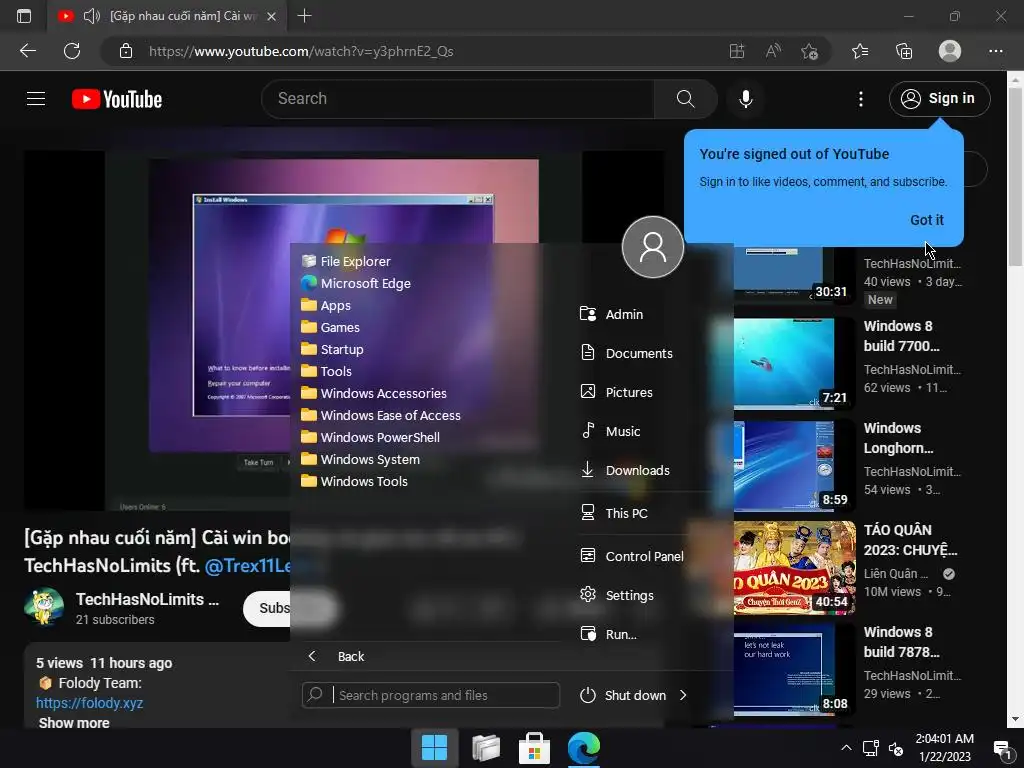Refresh the page in Edge

coord(72,51)
